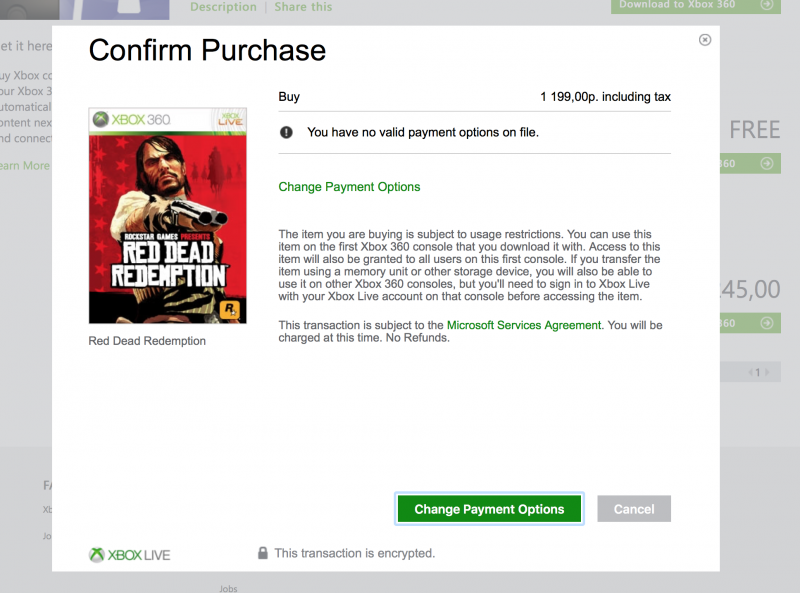Click 'This transaction is encrypted.' text
800x593 pixels.
(355, 553)
